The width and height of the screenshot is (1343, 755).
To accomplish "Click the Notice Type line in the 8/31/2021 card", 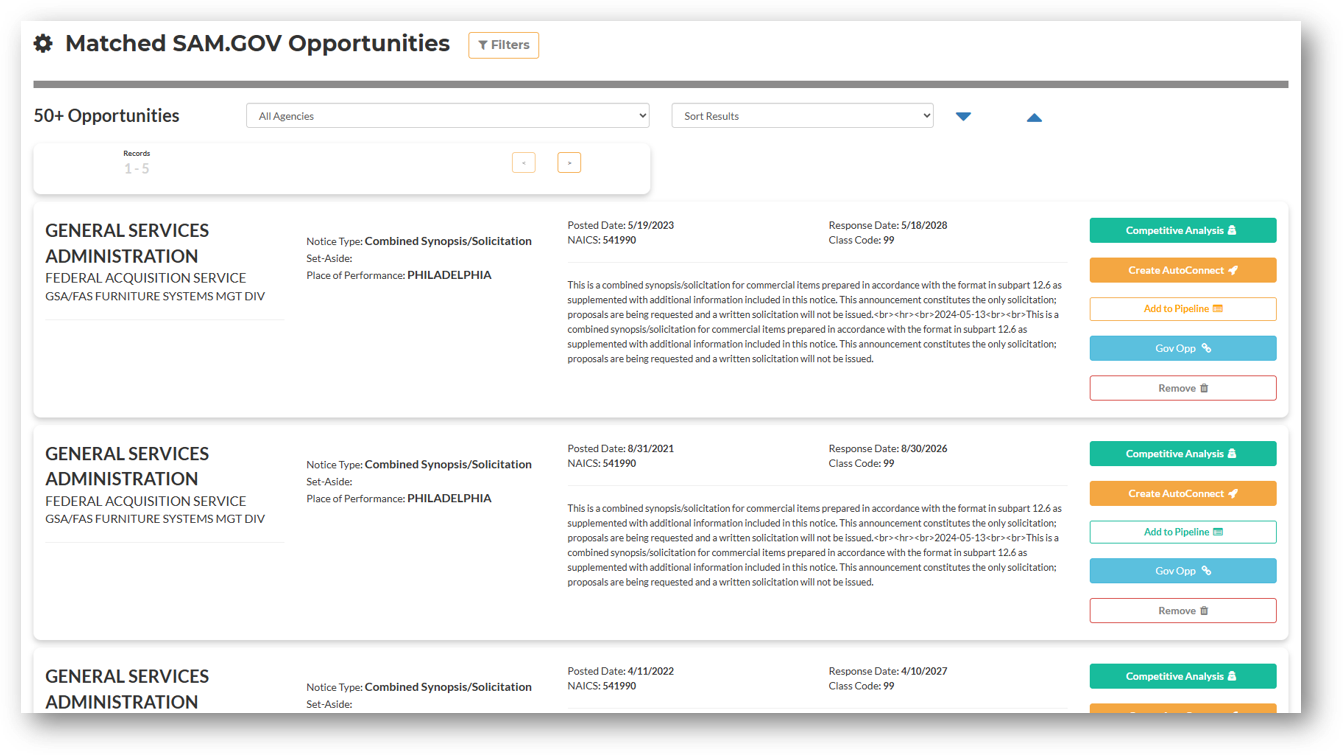I will [x=419, y=465].
